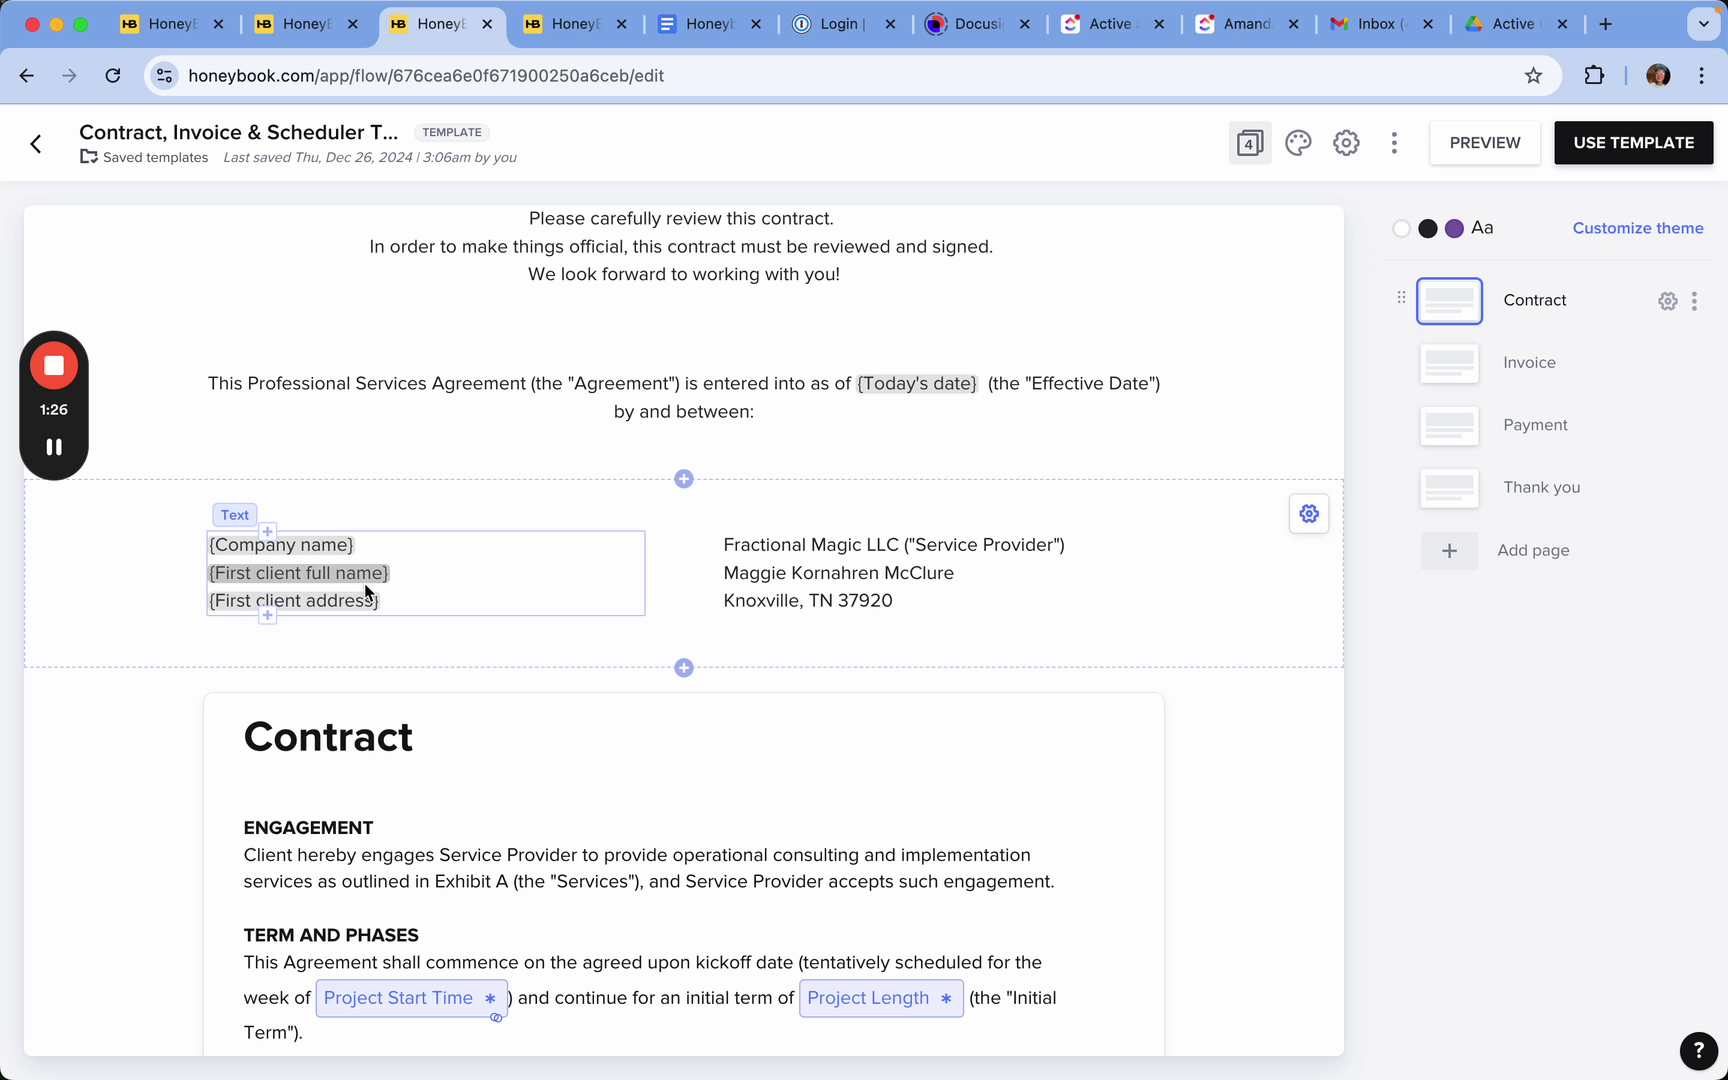Open the block settings gear beside the address section
The image size is (1728, 1080).
pos(1309,514)
